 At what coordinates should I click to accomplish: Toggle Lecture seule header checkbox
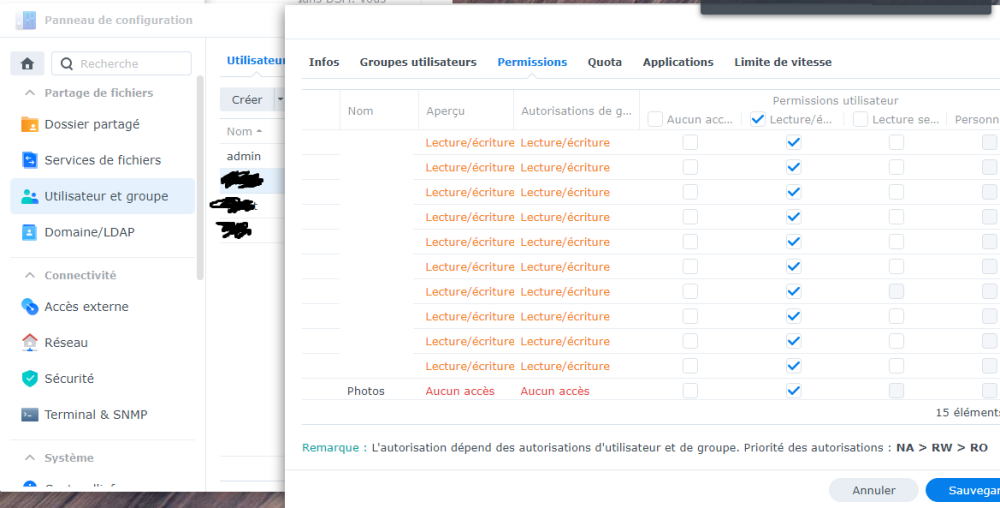pos(860,119)
